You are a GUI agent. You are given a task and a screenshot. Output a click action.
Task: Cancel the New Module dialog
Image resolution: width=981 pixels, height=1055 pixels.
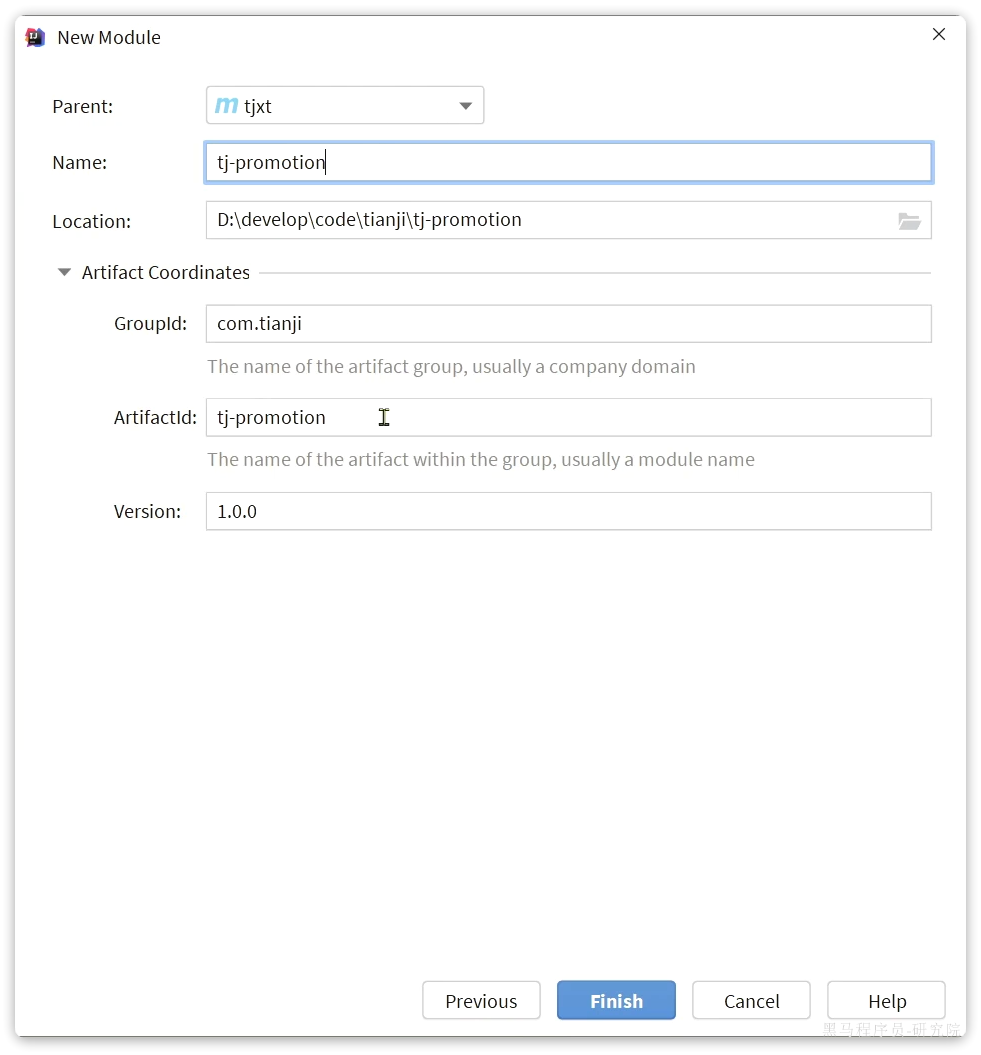[752, 1001]
